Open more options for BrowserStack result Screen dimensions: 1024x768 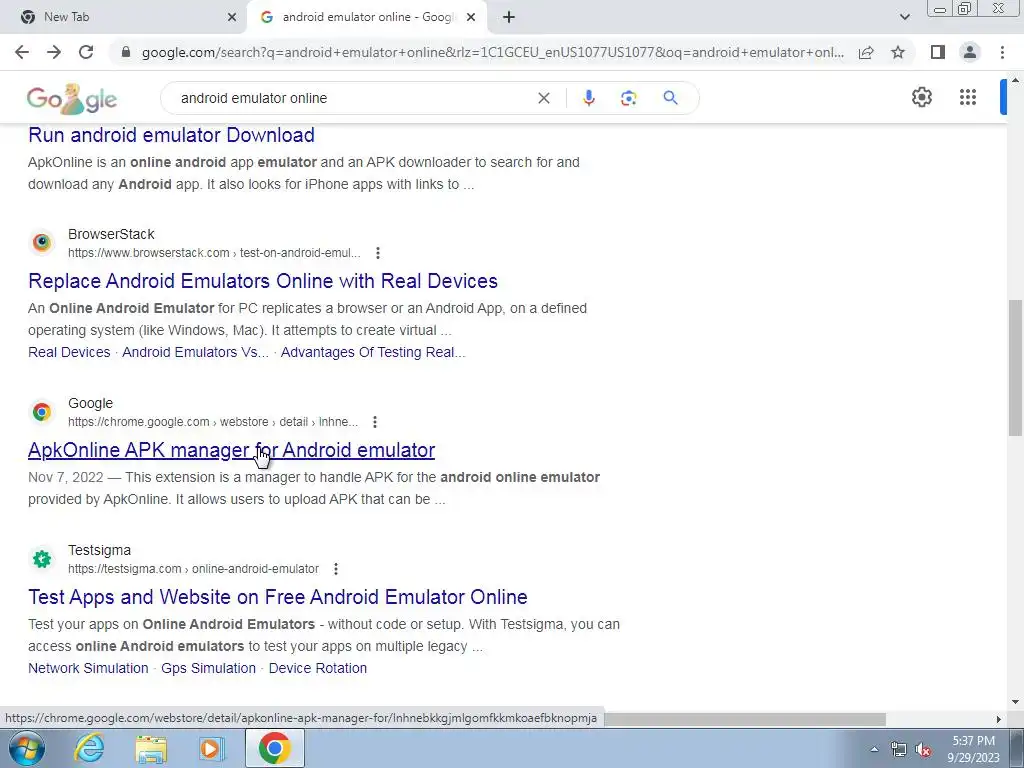tap(377, 253)
